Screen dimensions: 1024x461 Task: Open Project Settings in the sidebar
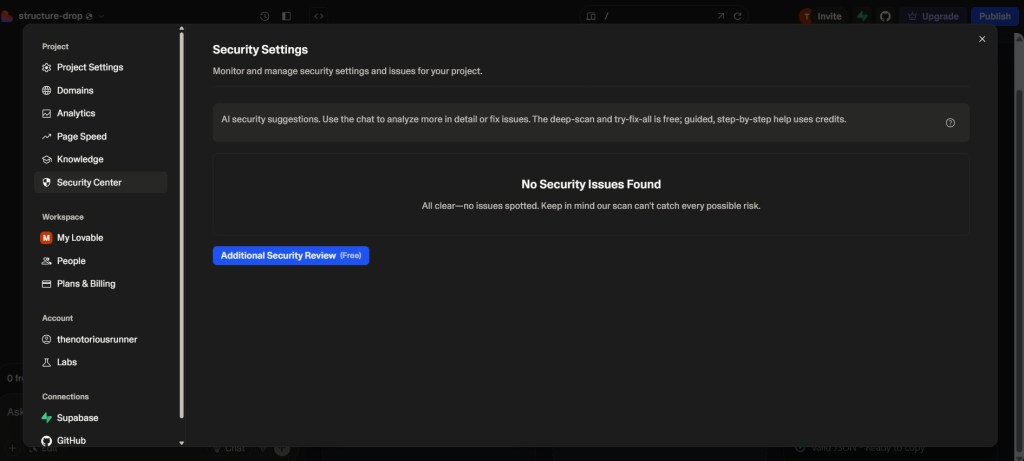[x=89, y=67]
